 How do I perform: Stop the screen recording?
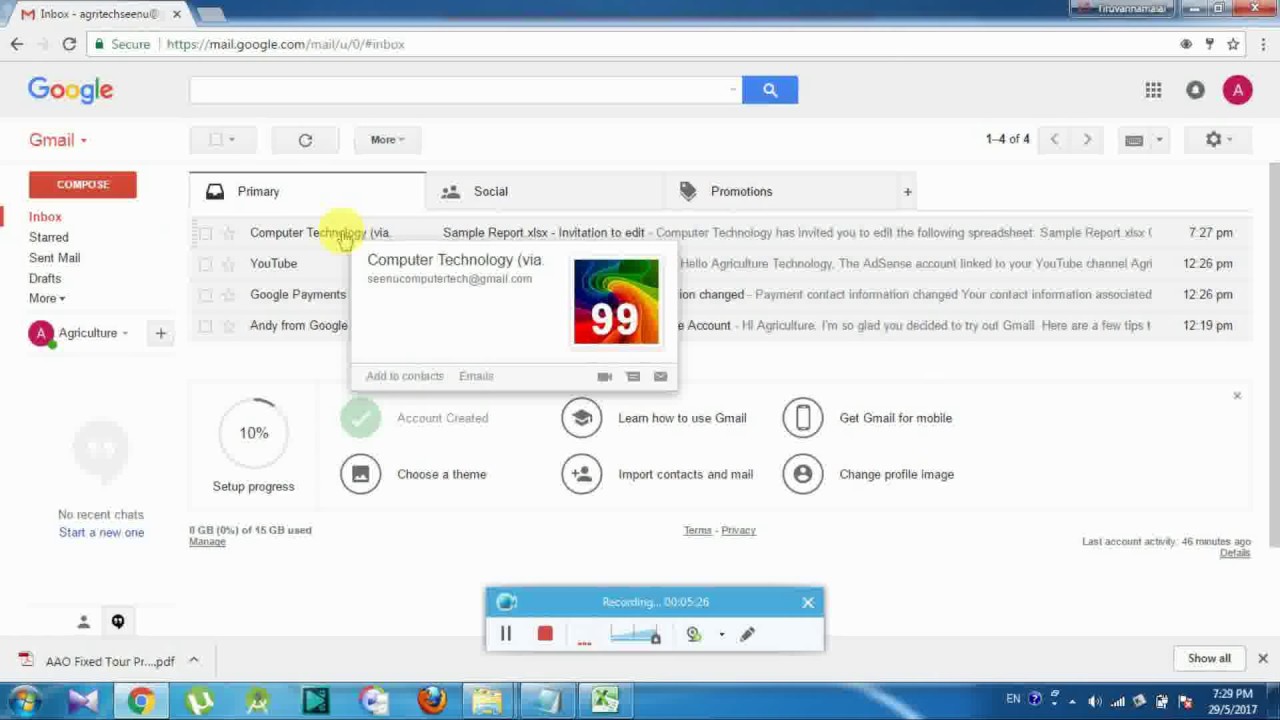(x=545, y=634)
